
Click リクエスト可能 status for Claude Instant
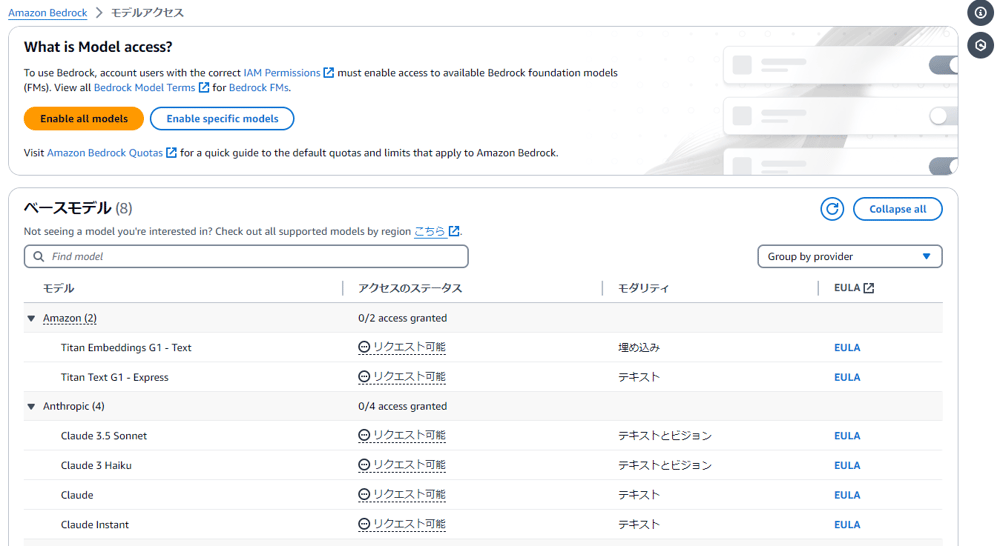[409, 524]
